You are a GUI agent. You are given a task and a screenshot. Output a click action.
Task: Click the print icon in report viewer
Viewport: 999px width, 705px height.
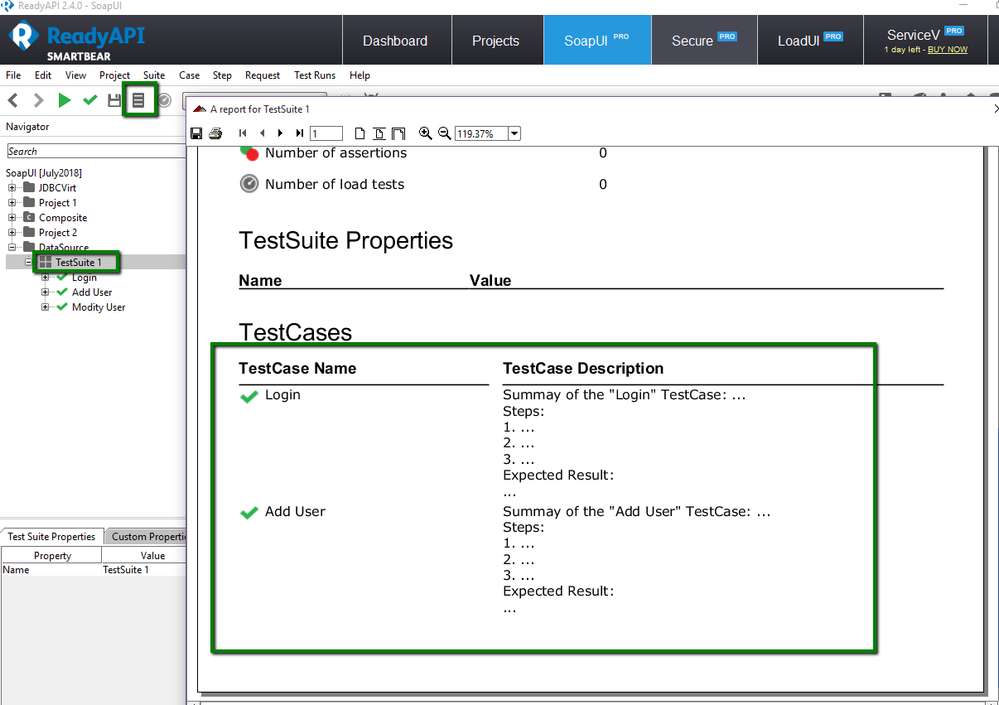(x=215, y=134)
